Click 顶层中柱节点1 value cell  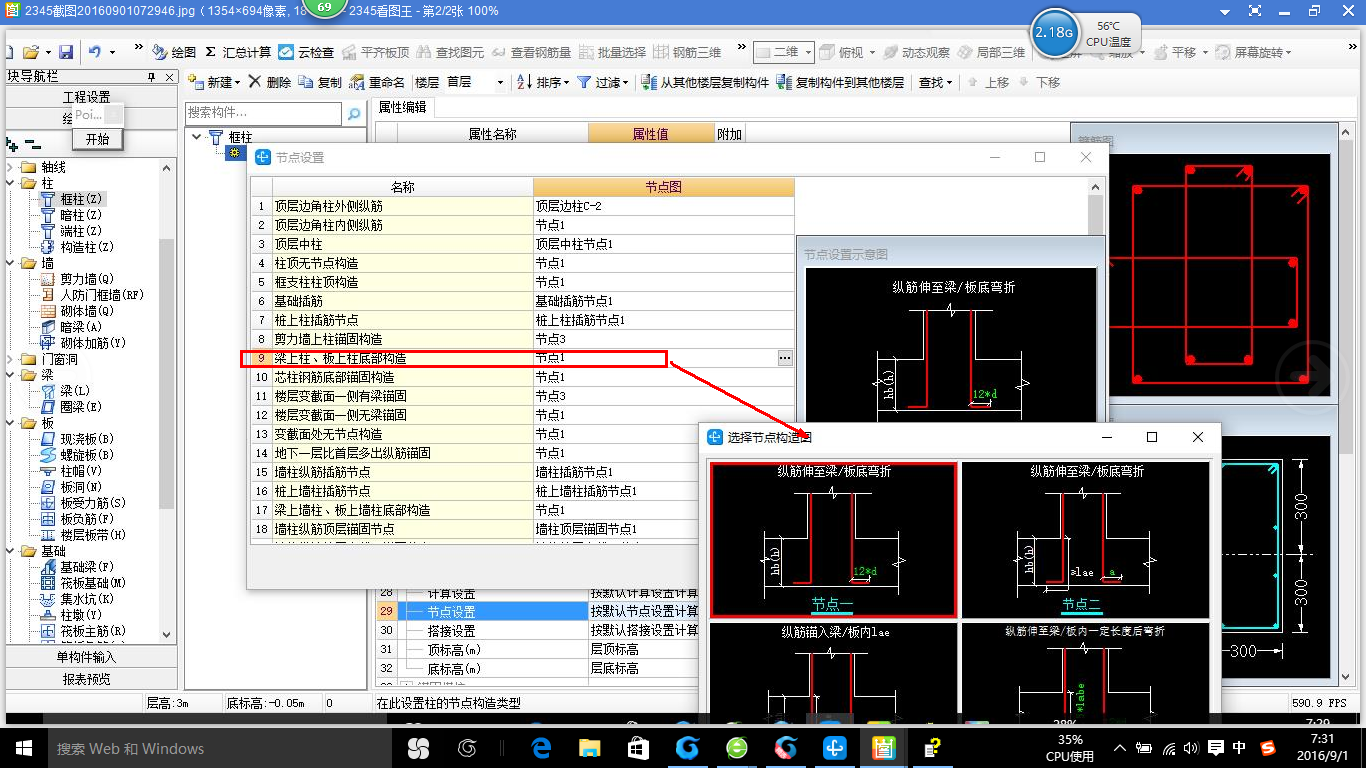coord(664,244)
